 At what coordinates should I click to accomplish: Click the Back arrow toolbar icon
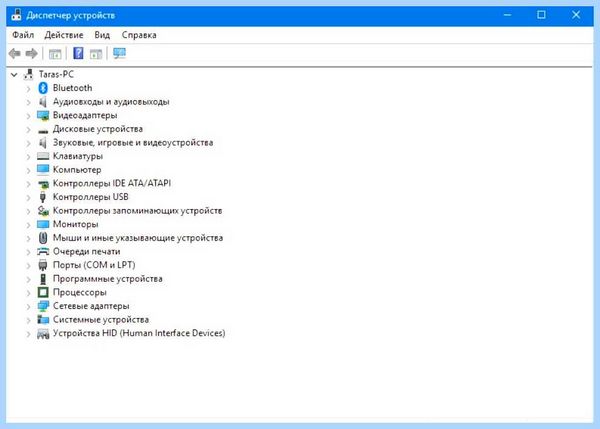coord(15,54)
